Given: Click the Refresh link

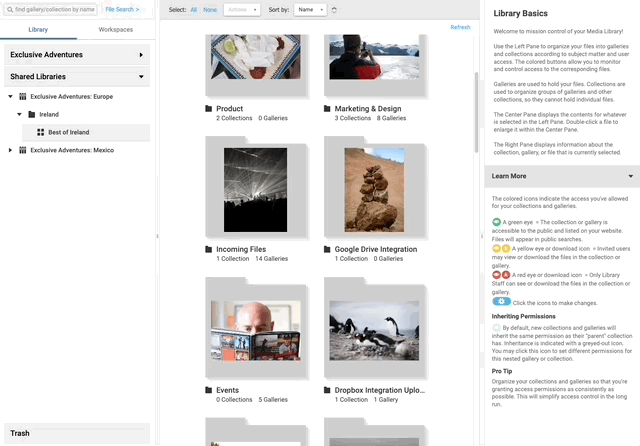Looking at the screenshot, I should (x=460, y=27).
